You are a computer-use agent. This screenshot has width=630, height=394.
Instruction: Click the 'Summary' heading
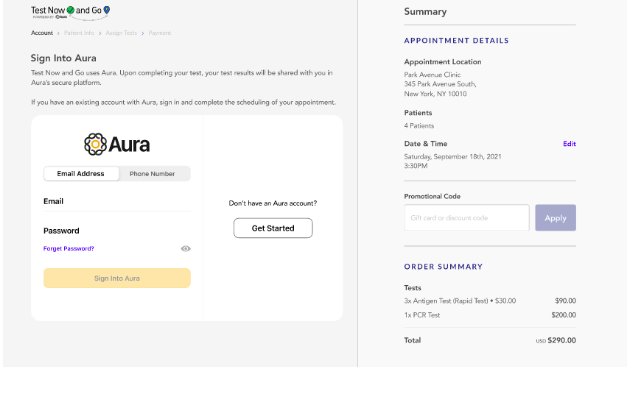(425, 12)
